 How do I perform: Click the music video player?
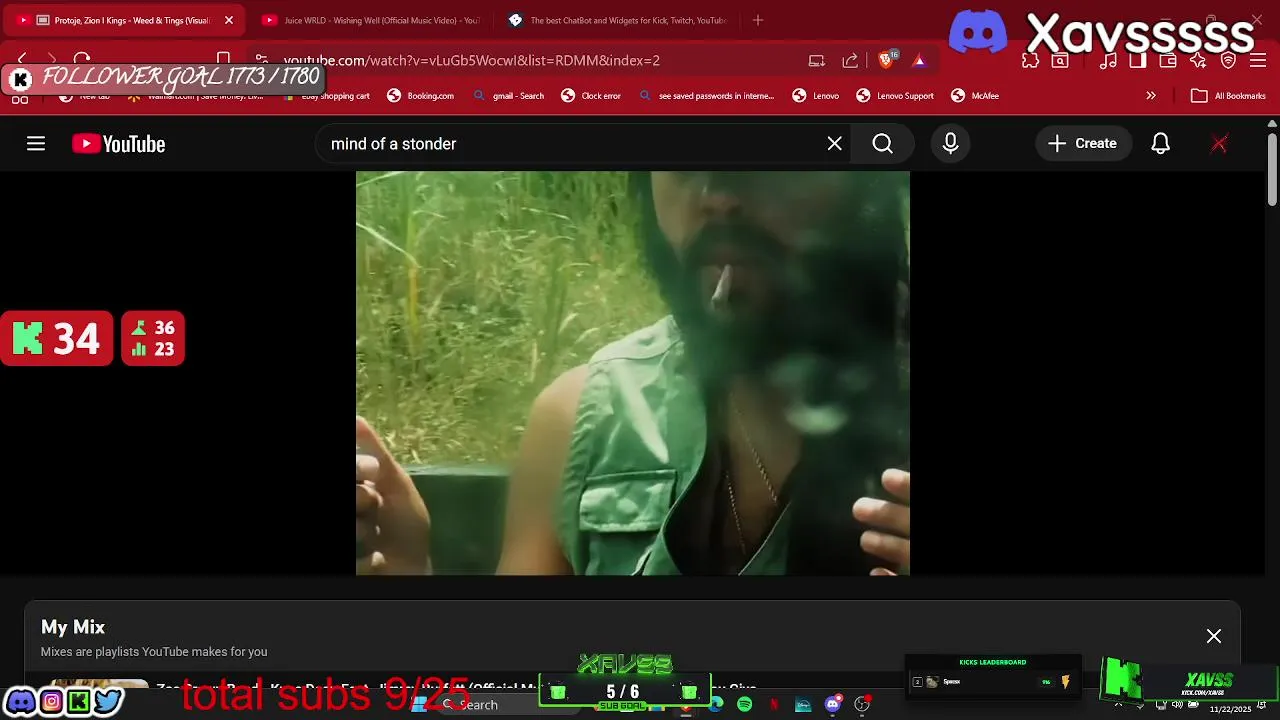[633, 373]
